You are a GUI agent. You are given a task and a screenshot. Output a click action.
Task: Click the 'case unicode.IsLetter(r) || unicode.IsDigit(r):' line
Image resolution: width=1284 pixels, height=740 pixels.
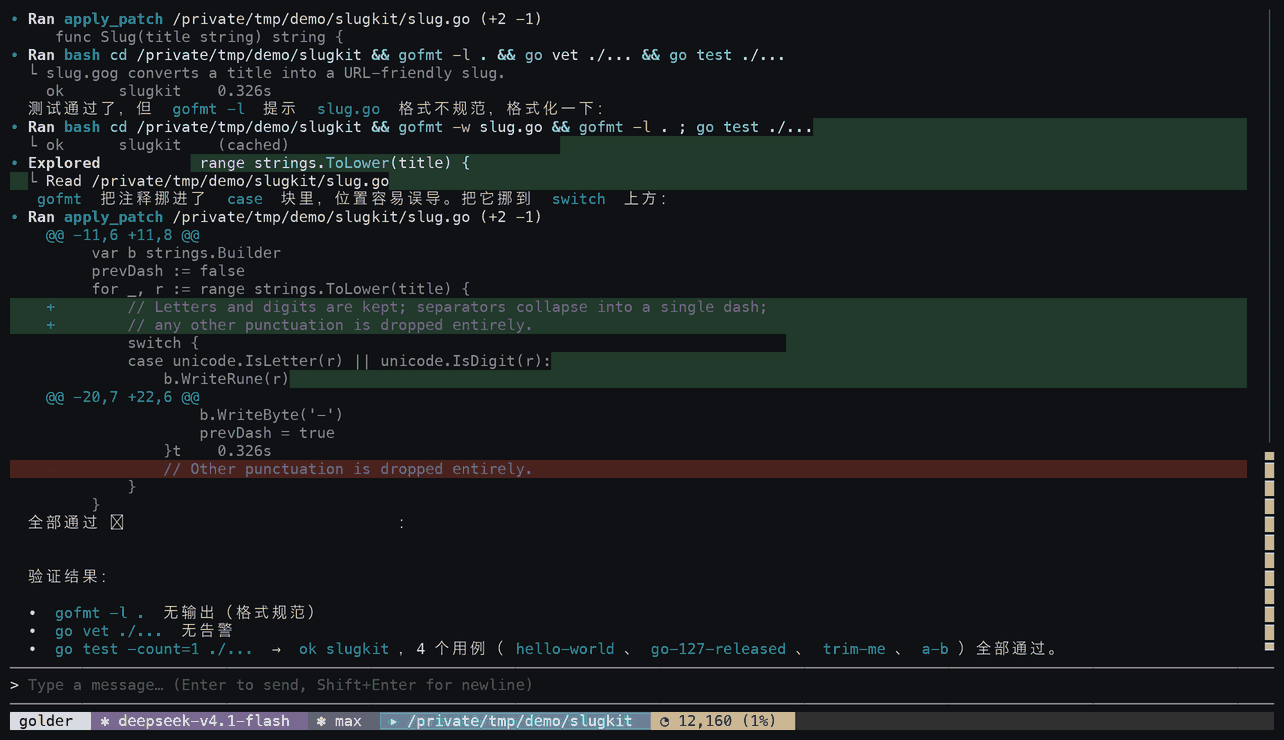pyautogui.click(x=339, y=361)
